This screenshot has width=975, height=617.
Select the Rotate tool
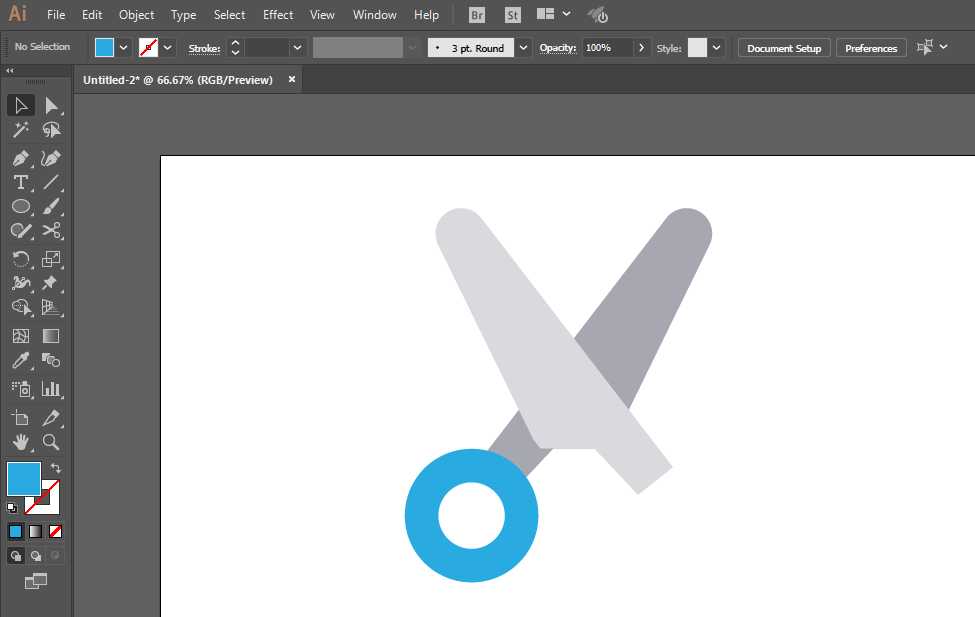click(x=21, y=259)
